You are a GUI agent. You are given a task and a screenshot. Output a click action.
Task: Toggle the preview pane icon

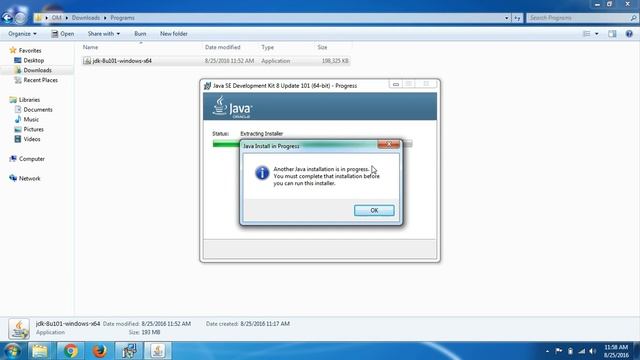(612, 34)
